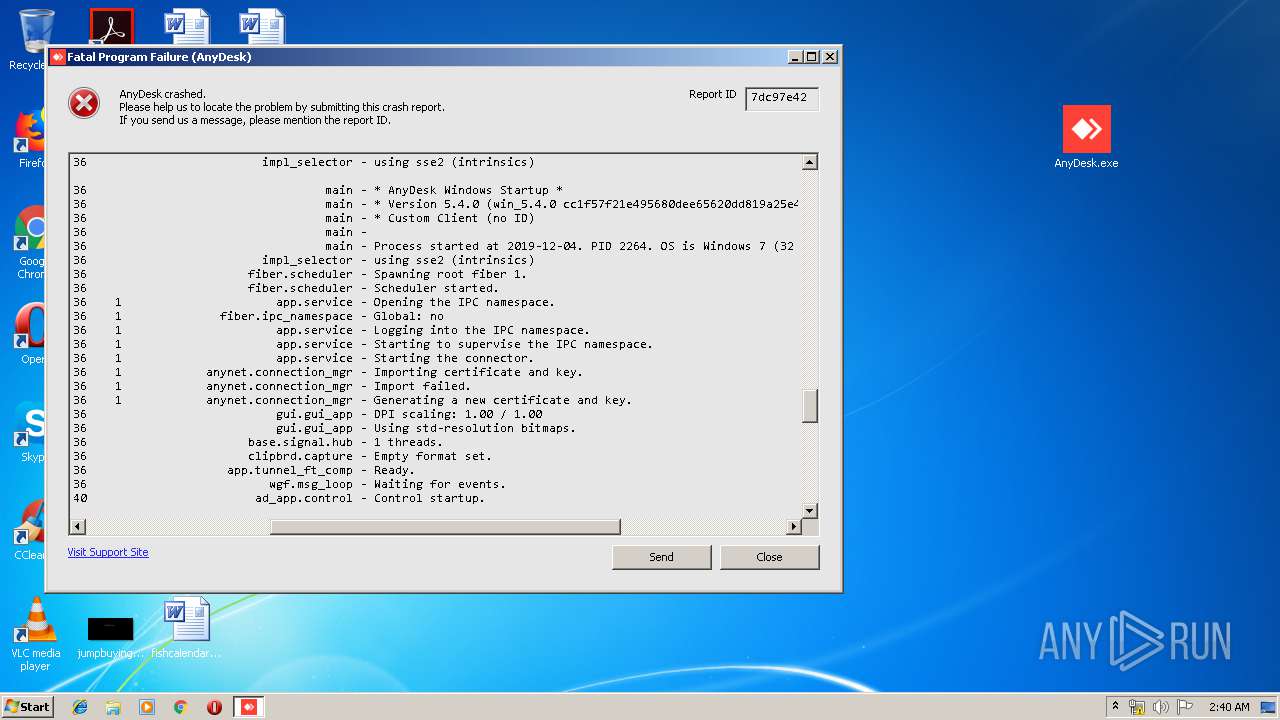Click the 2:40 AM taskbar clock
The image size is (1280, 720).
coord(1229,707)
